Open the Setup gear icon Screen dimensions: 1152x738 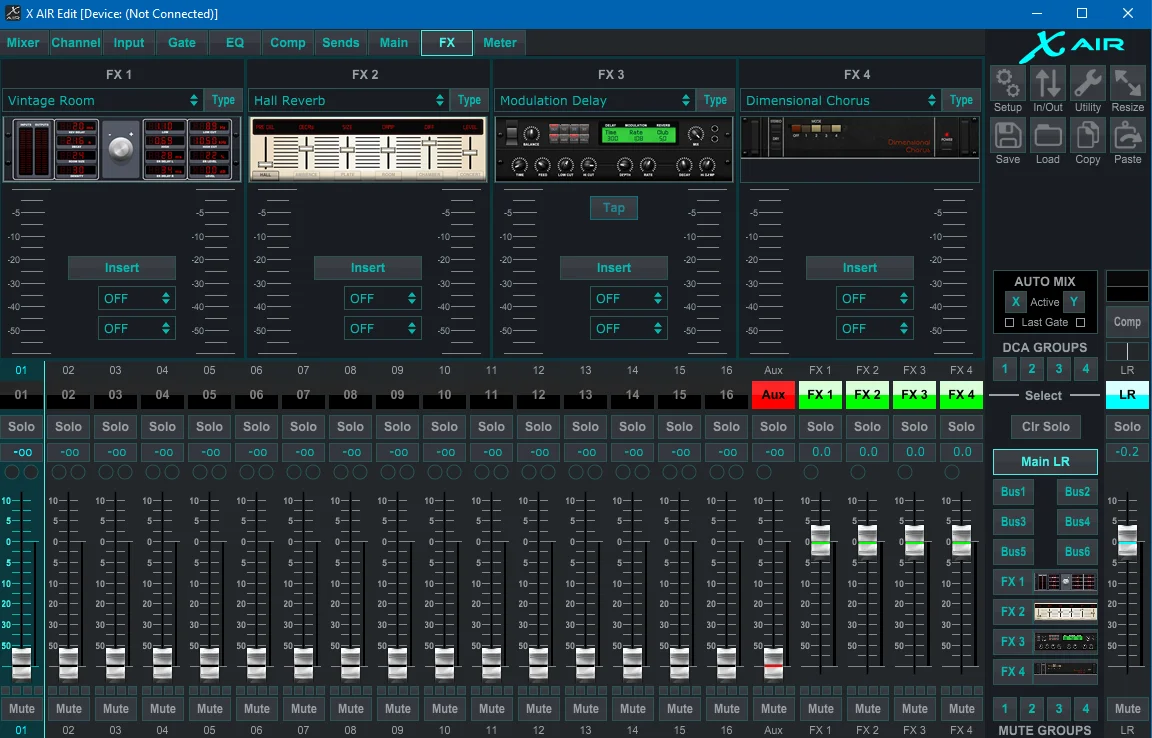click(x=1008, y=83)
